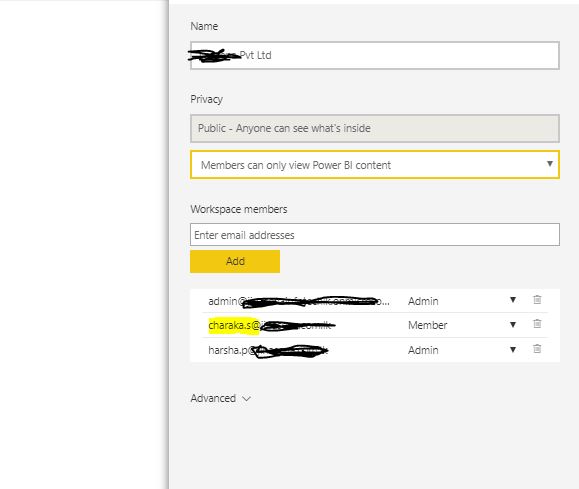The height and width of the screenshot is (489, 579).
Task: Click the Public privacy setting box
Action: point(375,128)
